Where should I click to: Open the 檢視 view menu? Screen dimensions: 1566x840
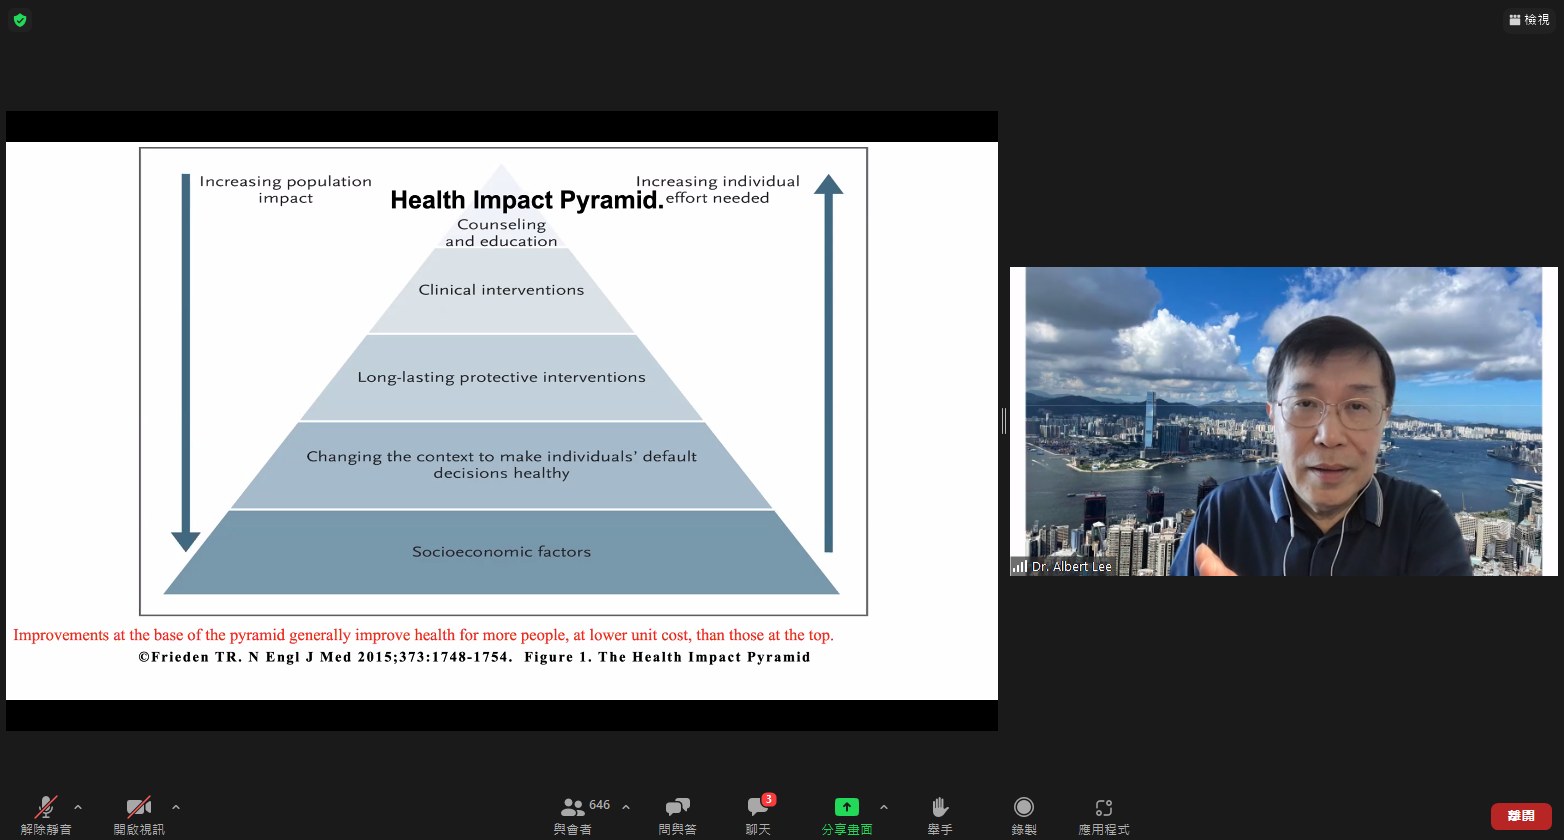click(x=1529, y=20)
